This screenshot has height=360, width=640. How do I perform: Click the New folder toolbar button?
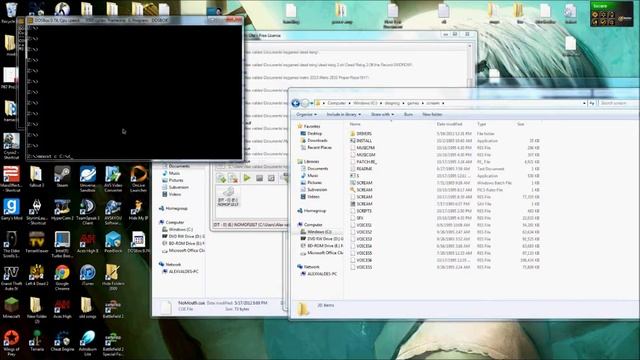(x=432, y=115)
